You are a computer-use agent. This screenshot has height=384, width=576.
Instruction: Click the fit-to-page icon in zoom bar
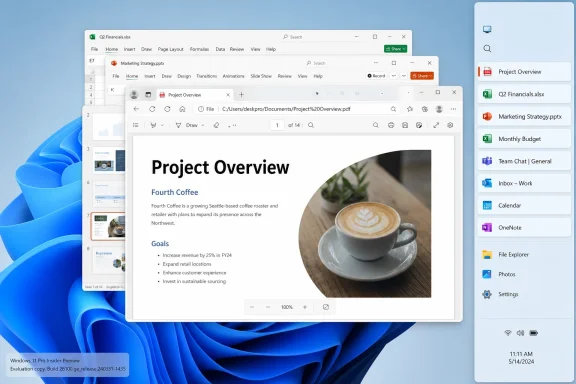(x=326, y=307)
